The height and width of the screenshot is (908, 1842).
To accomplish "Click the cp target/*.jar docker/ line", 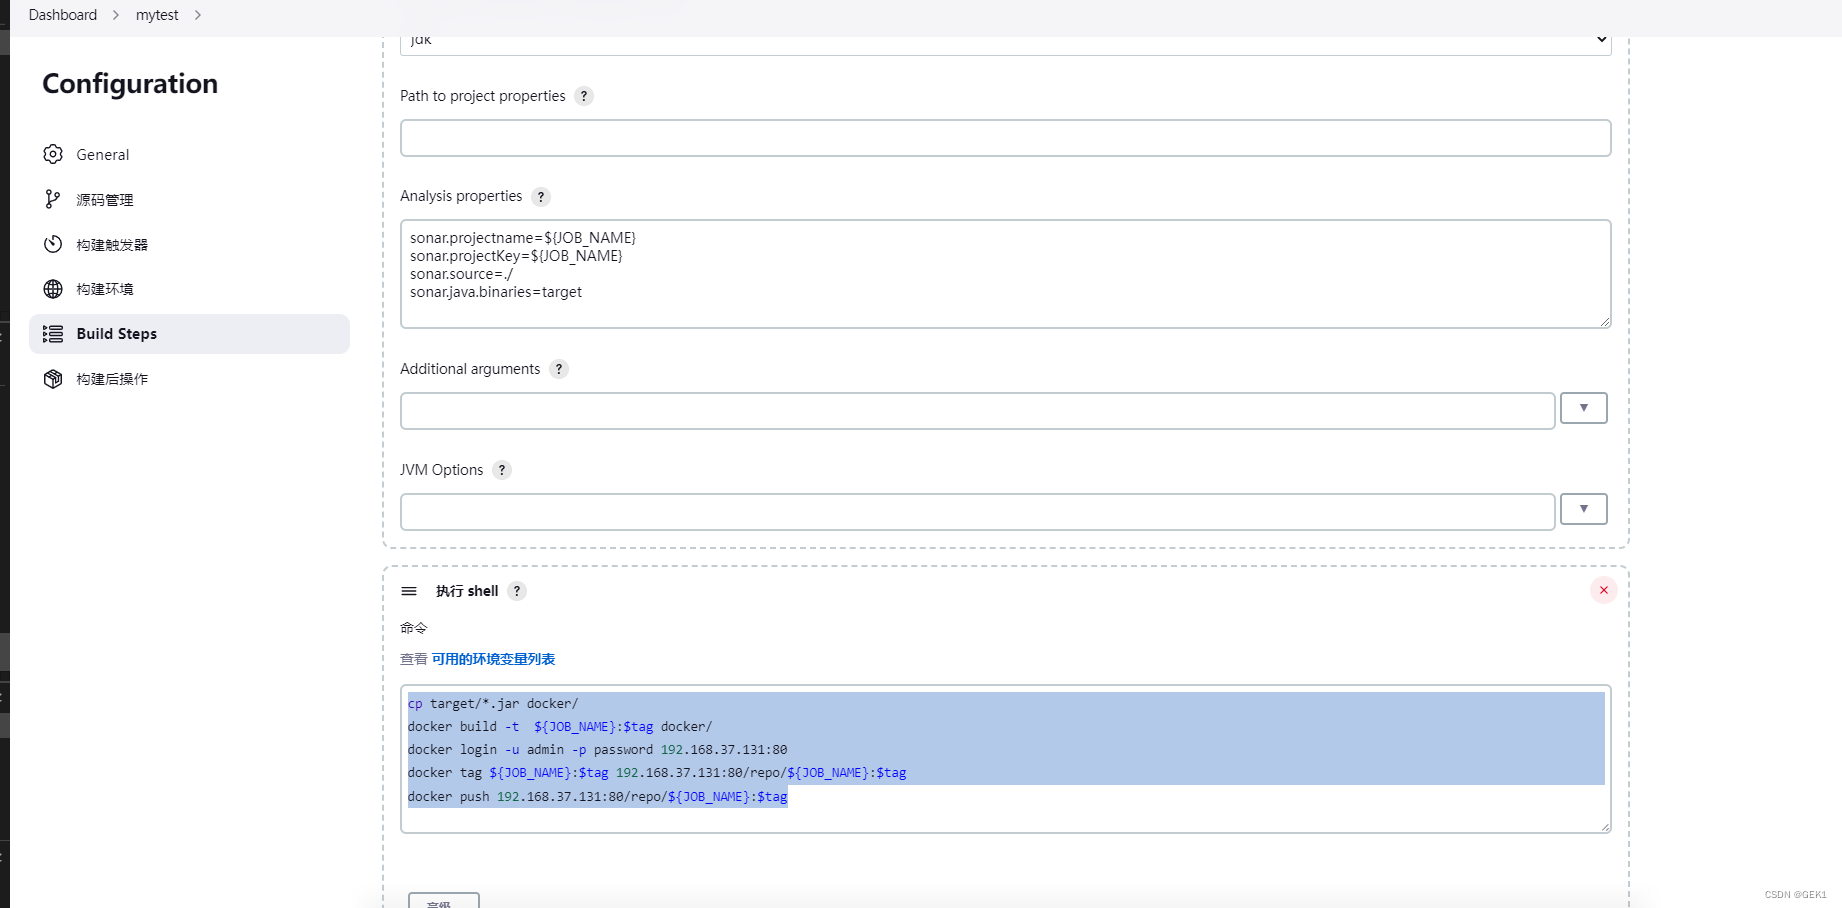I will tap(493, 704).
